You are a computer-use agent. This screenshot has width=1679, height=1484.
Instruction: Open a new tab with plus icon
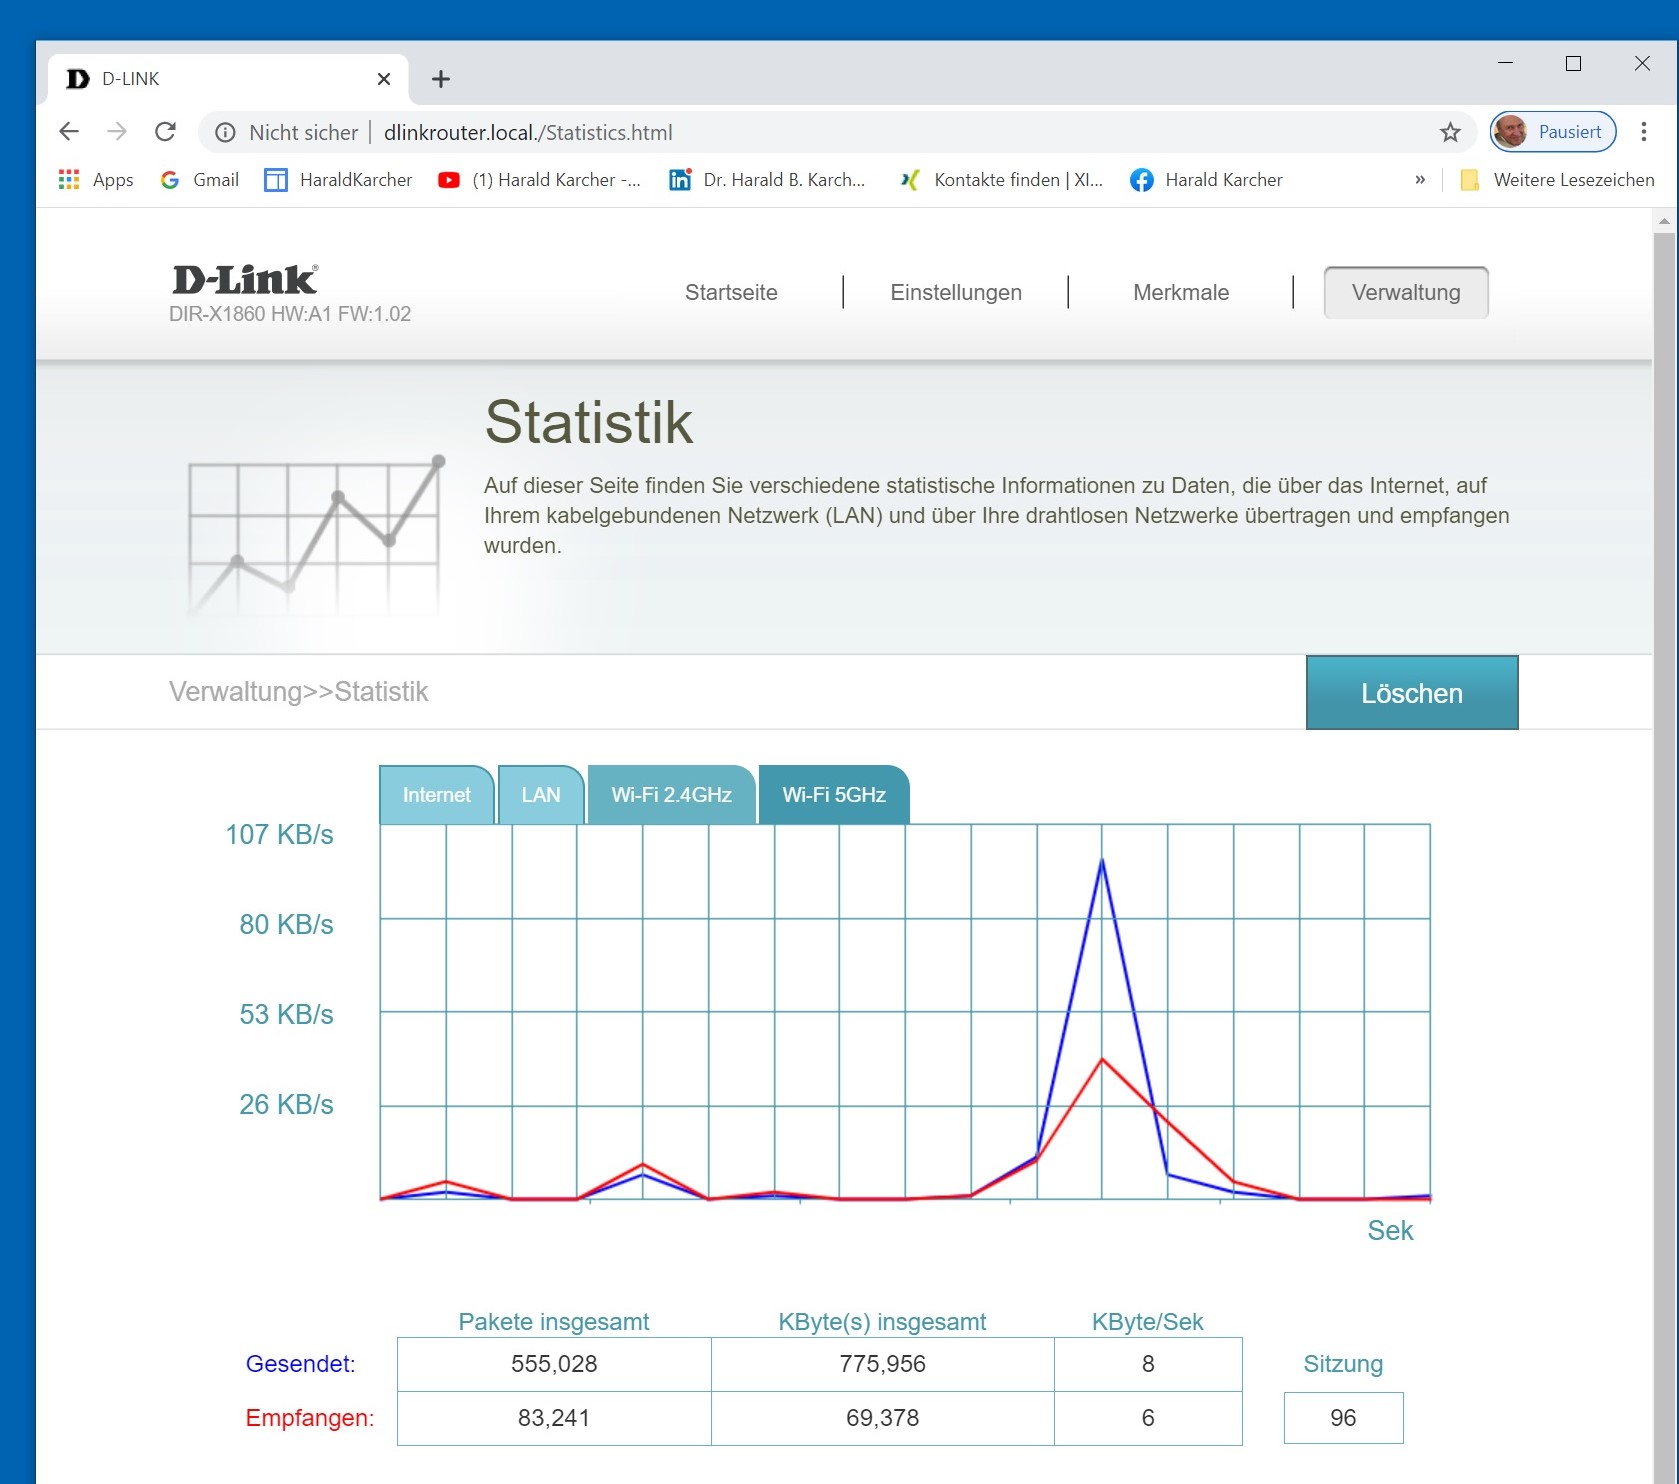click(441, 79)
